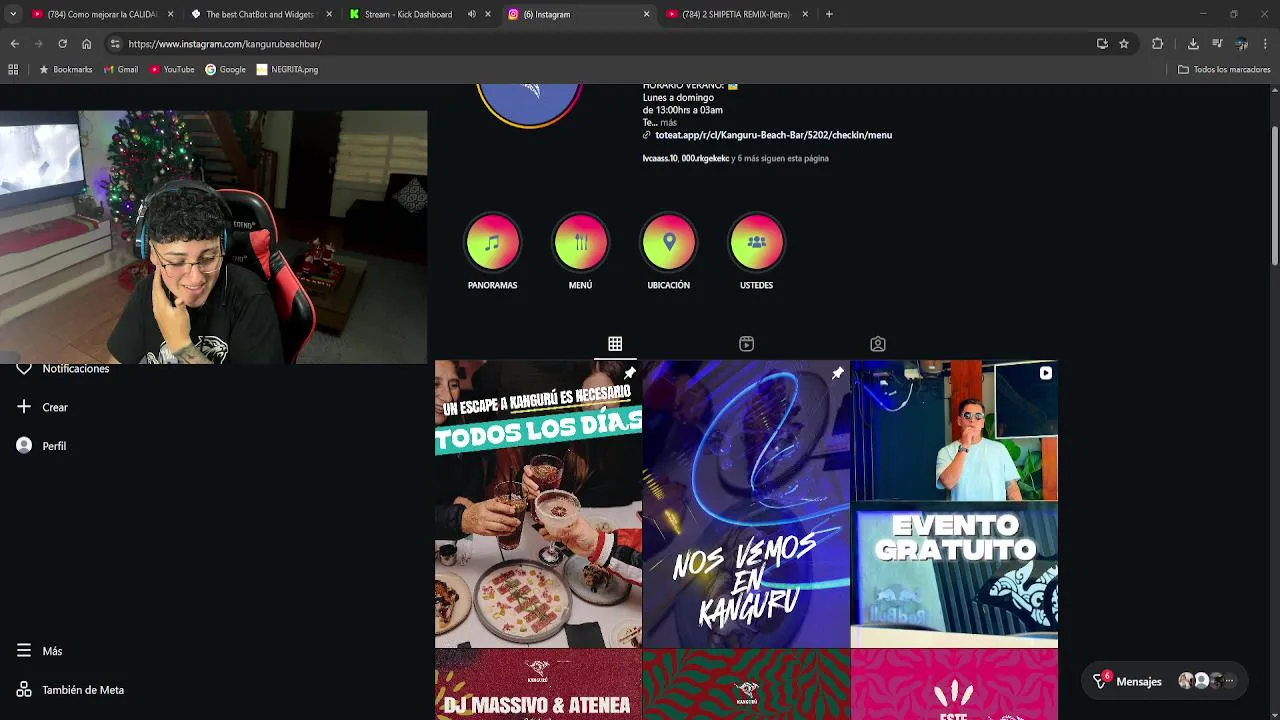1280x720 pixels.
Task: Open the 'Todos los días' pinned post
Action: click(538, 504)
